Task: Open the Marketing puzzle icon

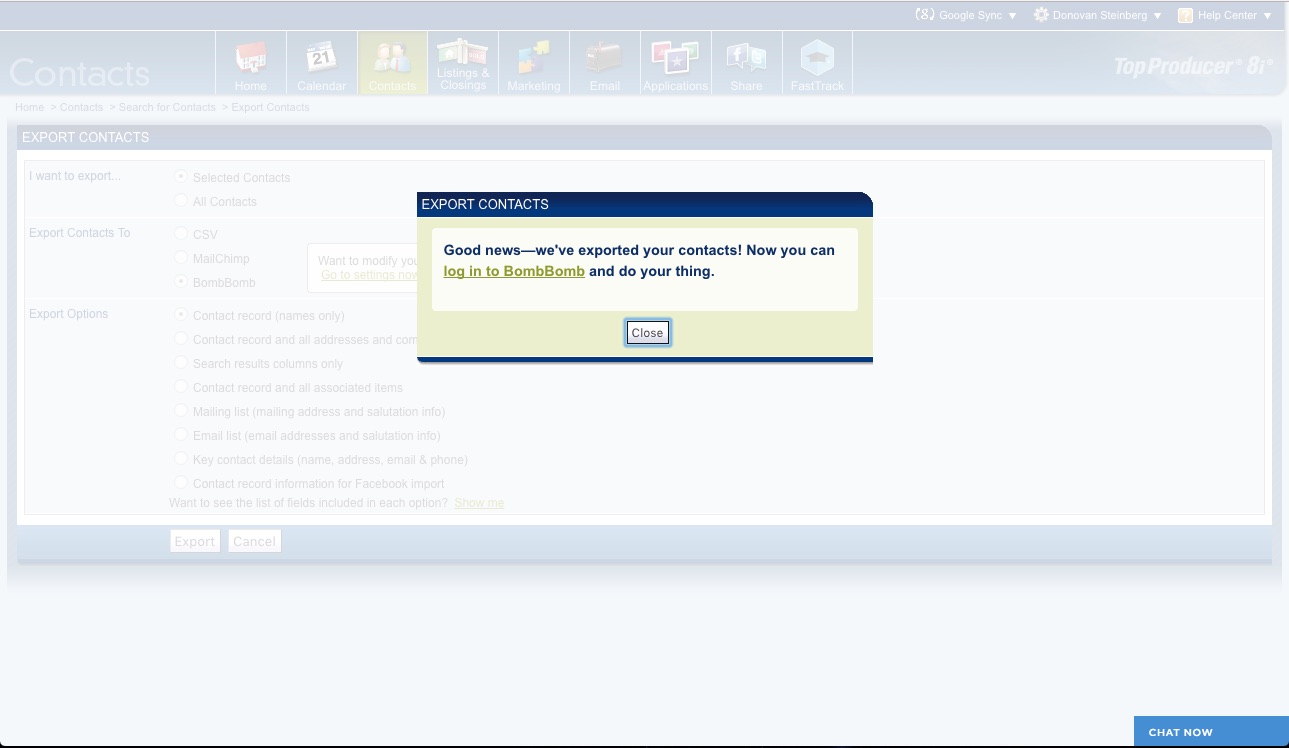Action: pos(534,63)
